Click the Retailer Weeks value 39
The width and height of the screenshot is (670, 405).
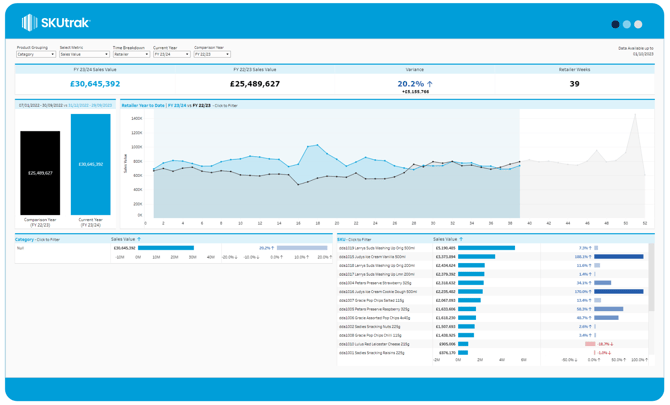point(574,84)
